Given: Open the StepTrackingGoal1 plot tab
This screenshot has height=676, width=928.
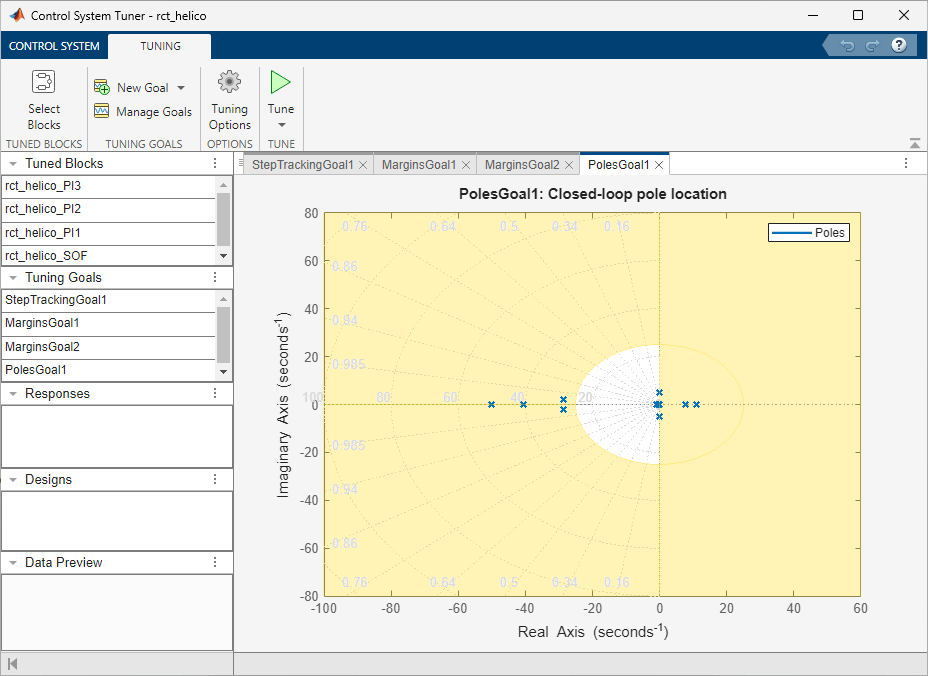Looking at the screenshot, I should tap(302, 164).
